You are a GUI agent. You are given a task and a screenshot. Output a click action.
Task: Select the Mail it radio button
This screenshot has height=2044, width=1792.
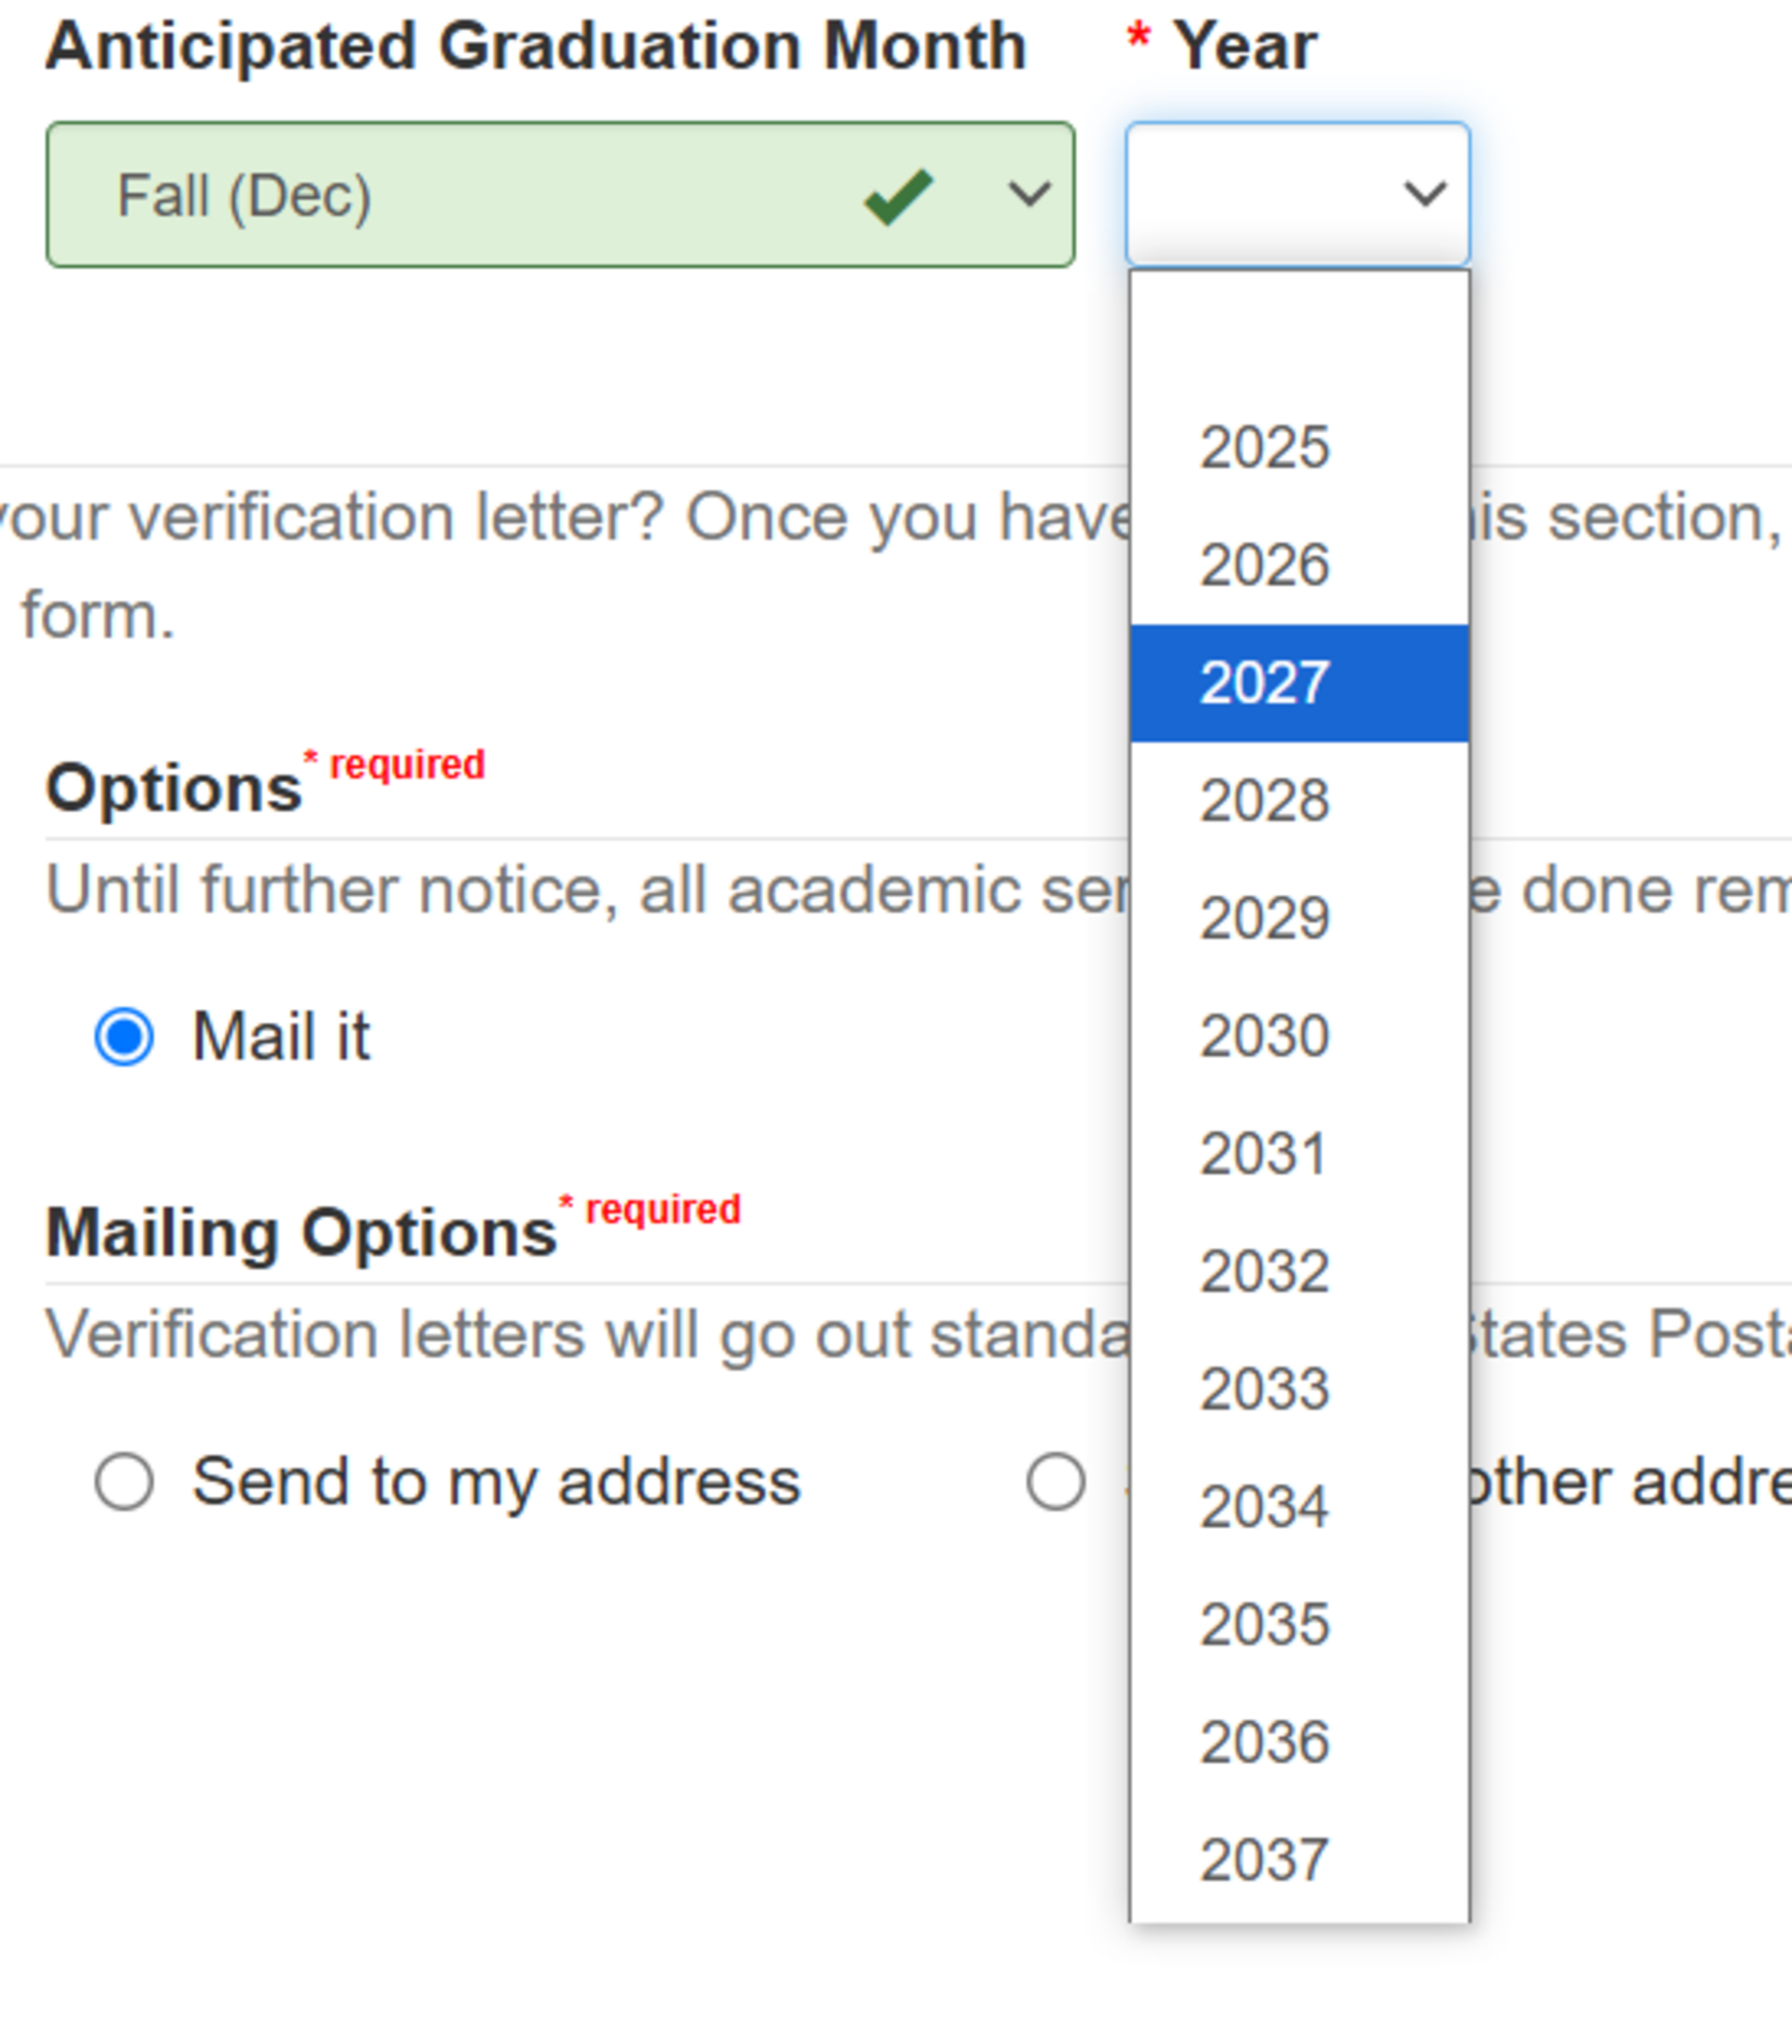coord(124,1035)
